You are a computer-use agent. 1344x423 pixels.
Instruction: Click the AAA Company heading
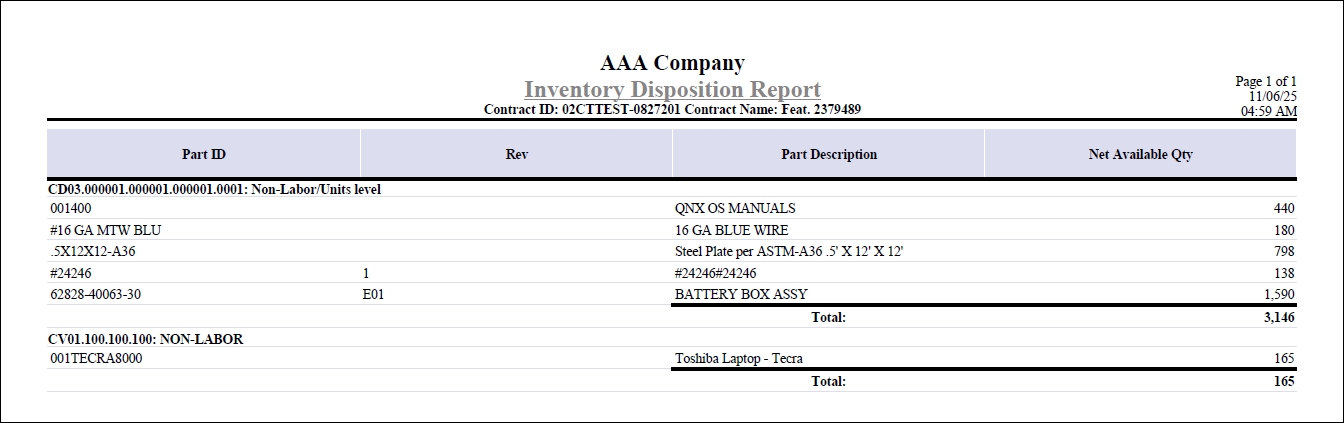tap(672, 63)
